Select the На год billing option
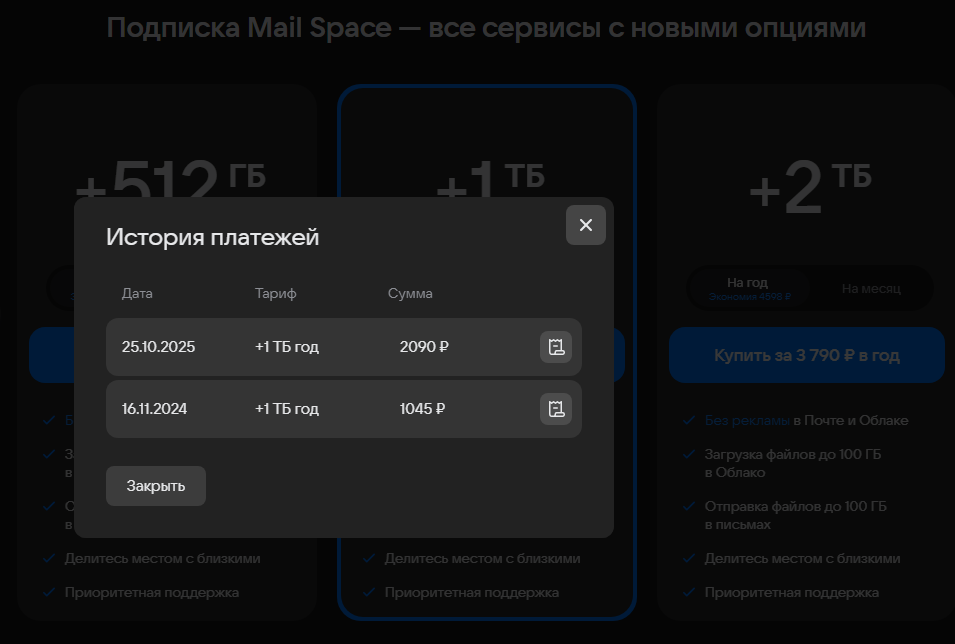Image resolution: width=955 pixels, height=644 pixels. coord(749,288)
